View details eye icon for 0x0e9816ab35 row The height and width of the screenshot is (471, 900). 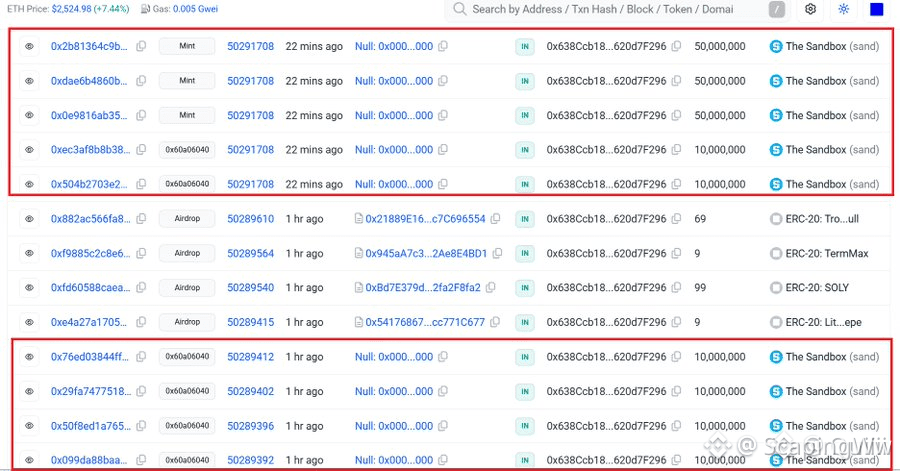coord(29,115)
